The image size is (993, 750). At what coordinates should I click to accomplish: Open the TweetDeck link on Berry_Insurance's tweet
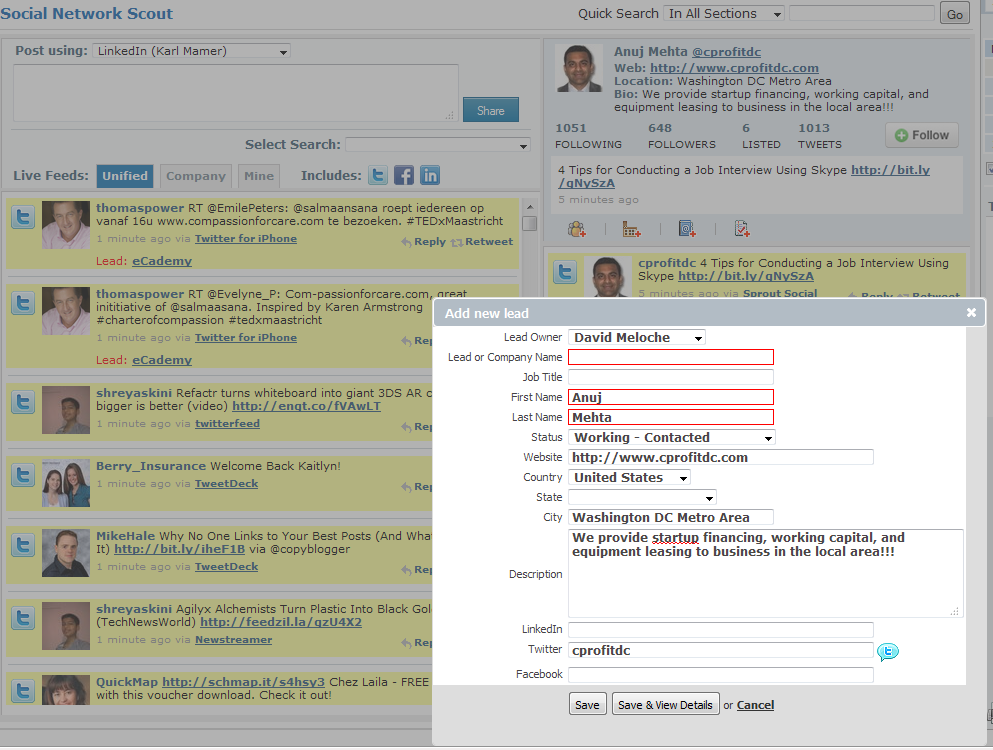(x=227, y=483)
